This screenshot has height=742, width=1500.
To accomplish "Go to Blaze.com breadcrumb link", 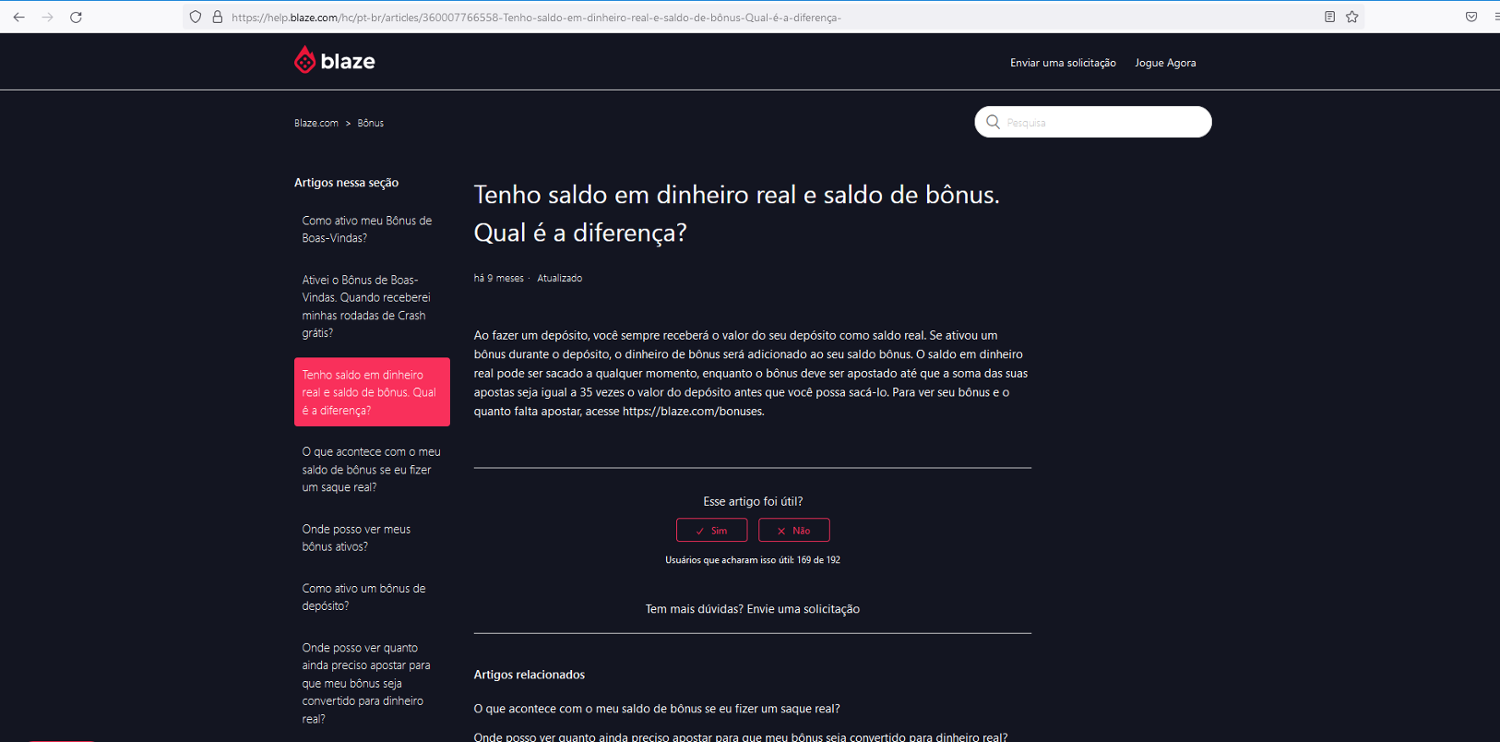I will pyautogui.click(x=316, y=123).
